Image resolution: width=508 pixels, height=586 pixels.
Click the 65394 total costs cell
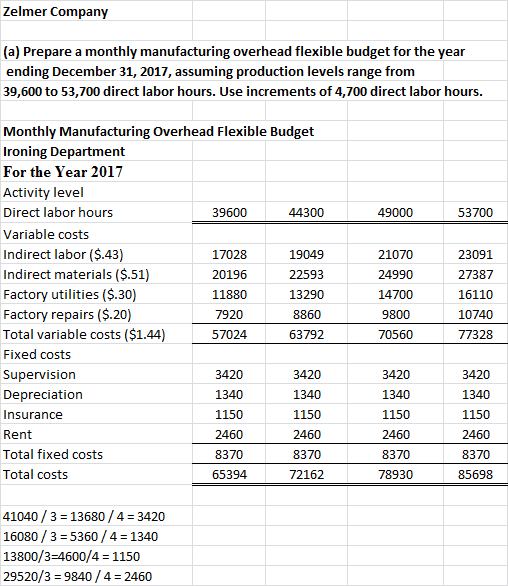tap(229, 474)
